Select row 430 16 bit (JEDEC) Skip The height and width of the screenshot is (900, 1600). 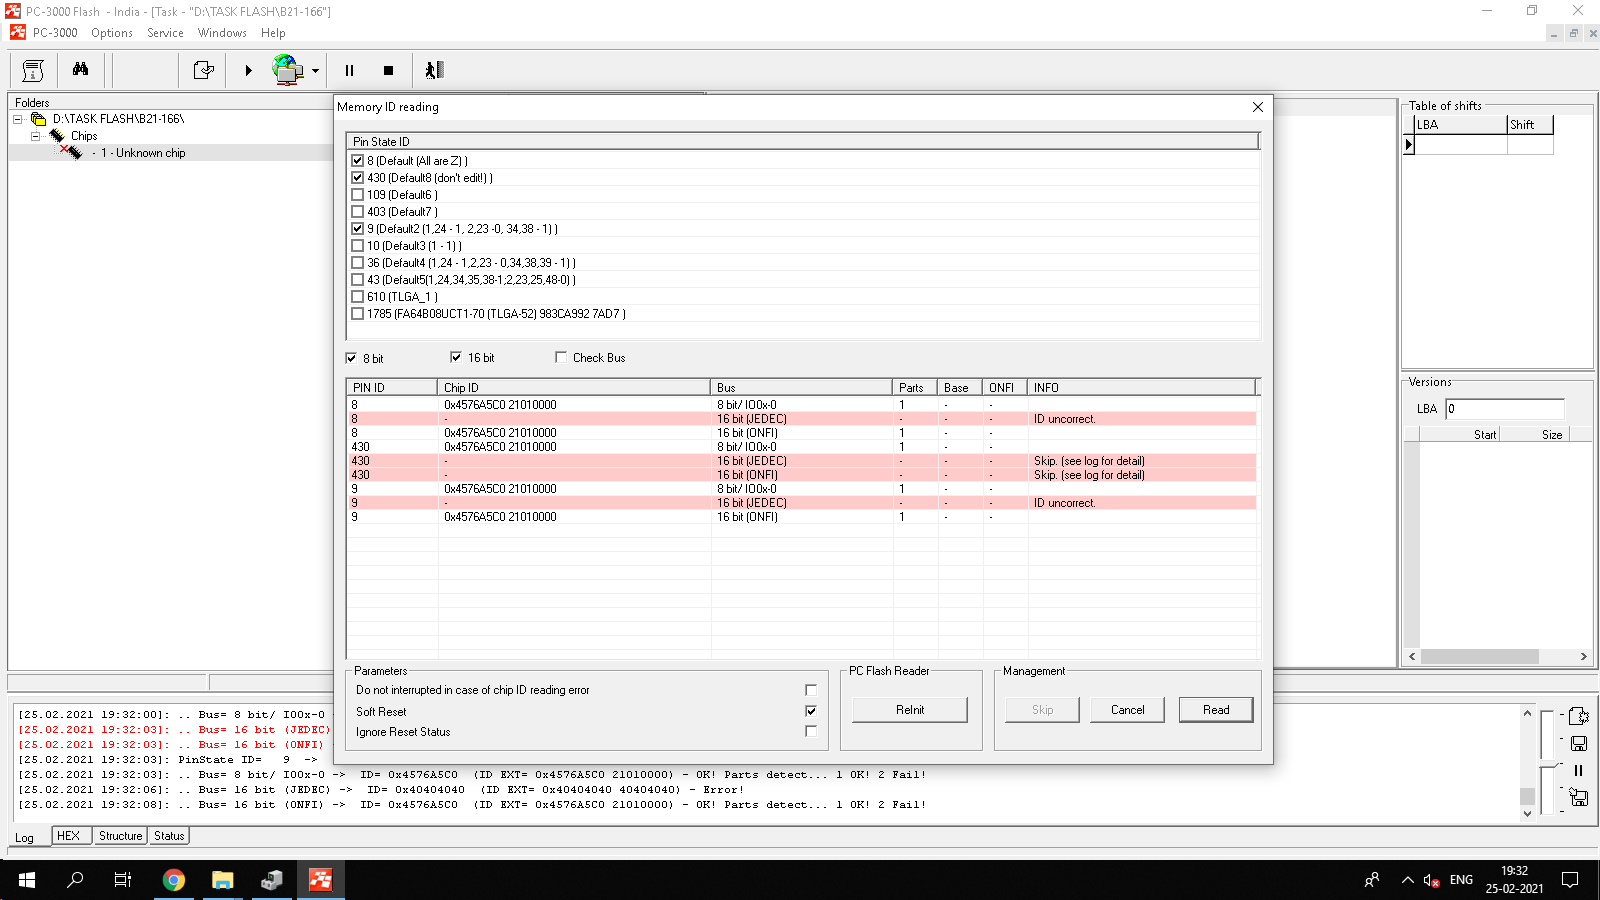coord(802,461)
